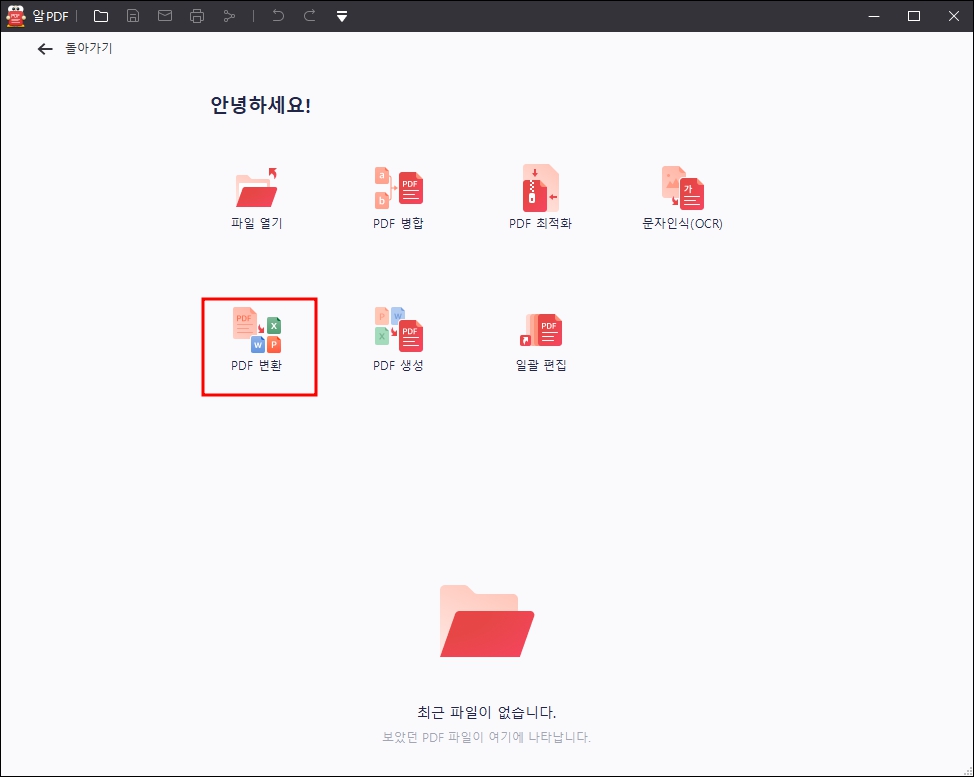
Task: Click the back arrow next to 돌아가기
Action: pos(45,48)
